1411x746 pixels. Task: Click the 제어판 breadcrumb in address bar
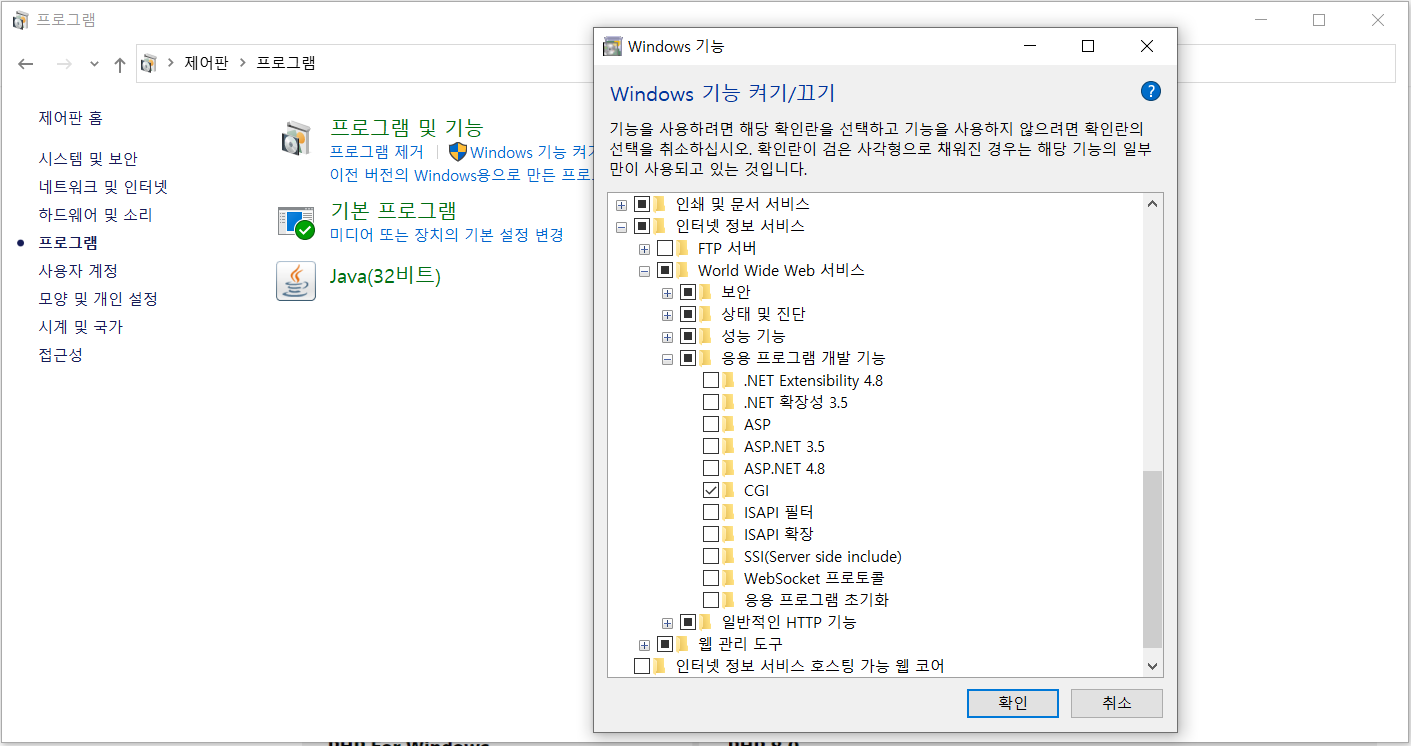[x=207, y=63]
